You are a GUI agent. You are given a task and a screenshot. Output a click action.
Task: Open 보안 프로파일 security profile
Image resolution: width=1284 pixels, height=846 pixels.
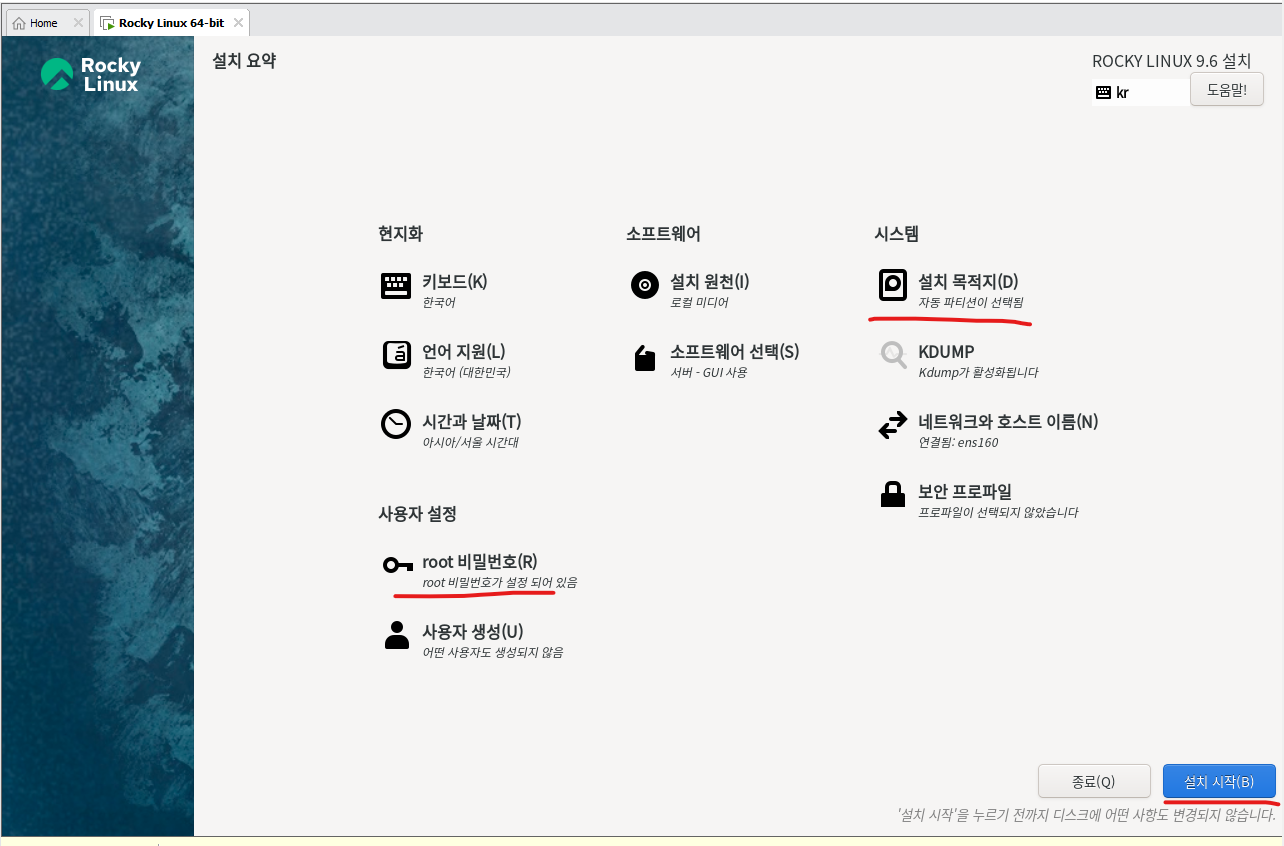[965, 491]
